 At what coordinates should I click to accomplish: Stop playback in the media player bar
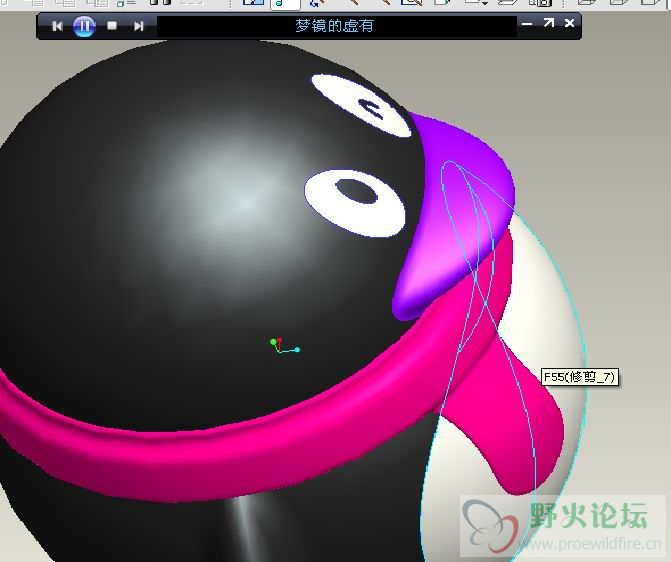point(112,26)
